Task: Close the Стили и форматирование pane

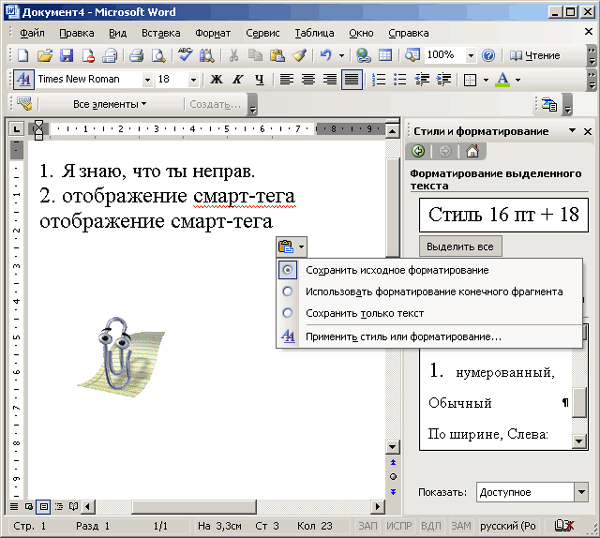Action: point(588,132)
